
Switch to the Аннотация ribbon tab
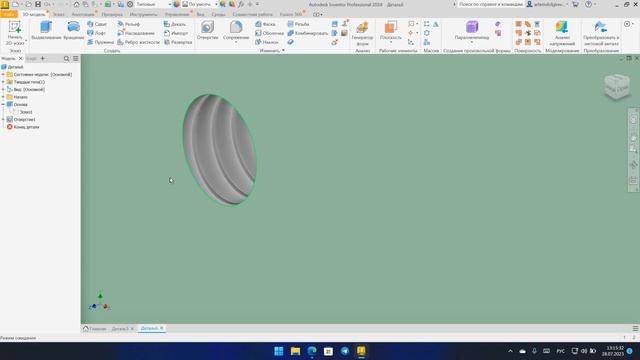[83, 14]
